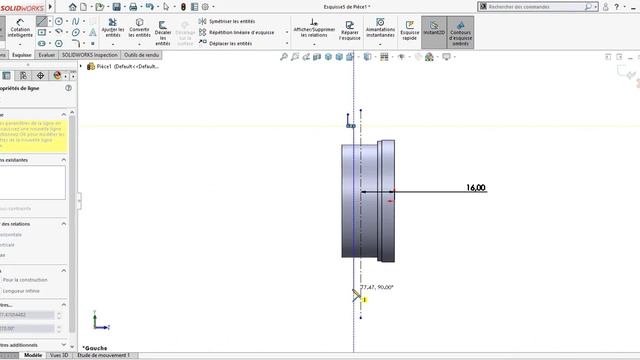640x360 pixels.
Task: Select the Rectangle sketch tool
Action: [x=42, y=32]
